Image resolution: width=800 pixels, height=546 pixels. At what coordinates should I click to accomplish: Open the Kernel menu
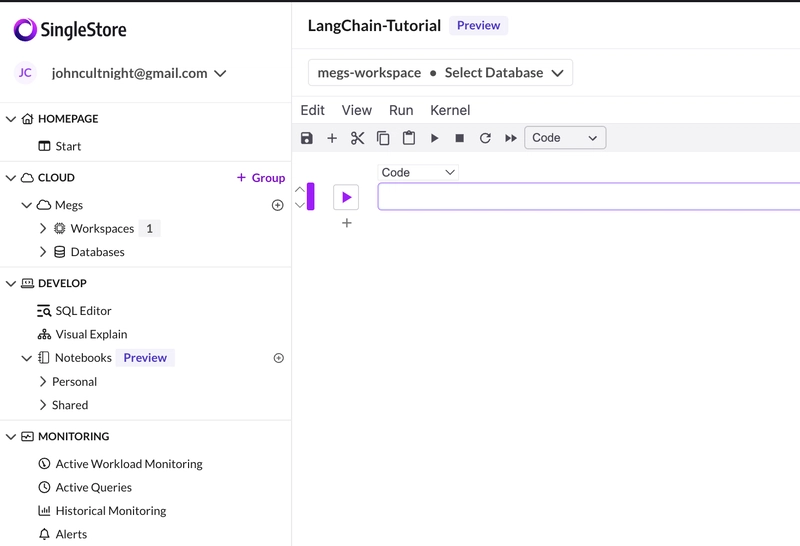tap(450, 110)
